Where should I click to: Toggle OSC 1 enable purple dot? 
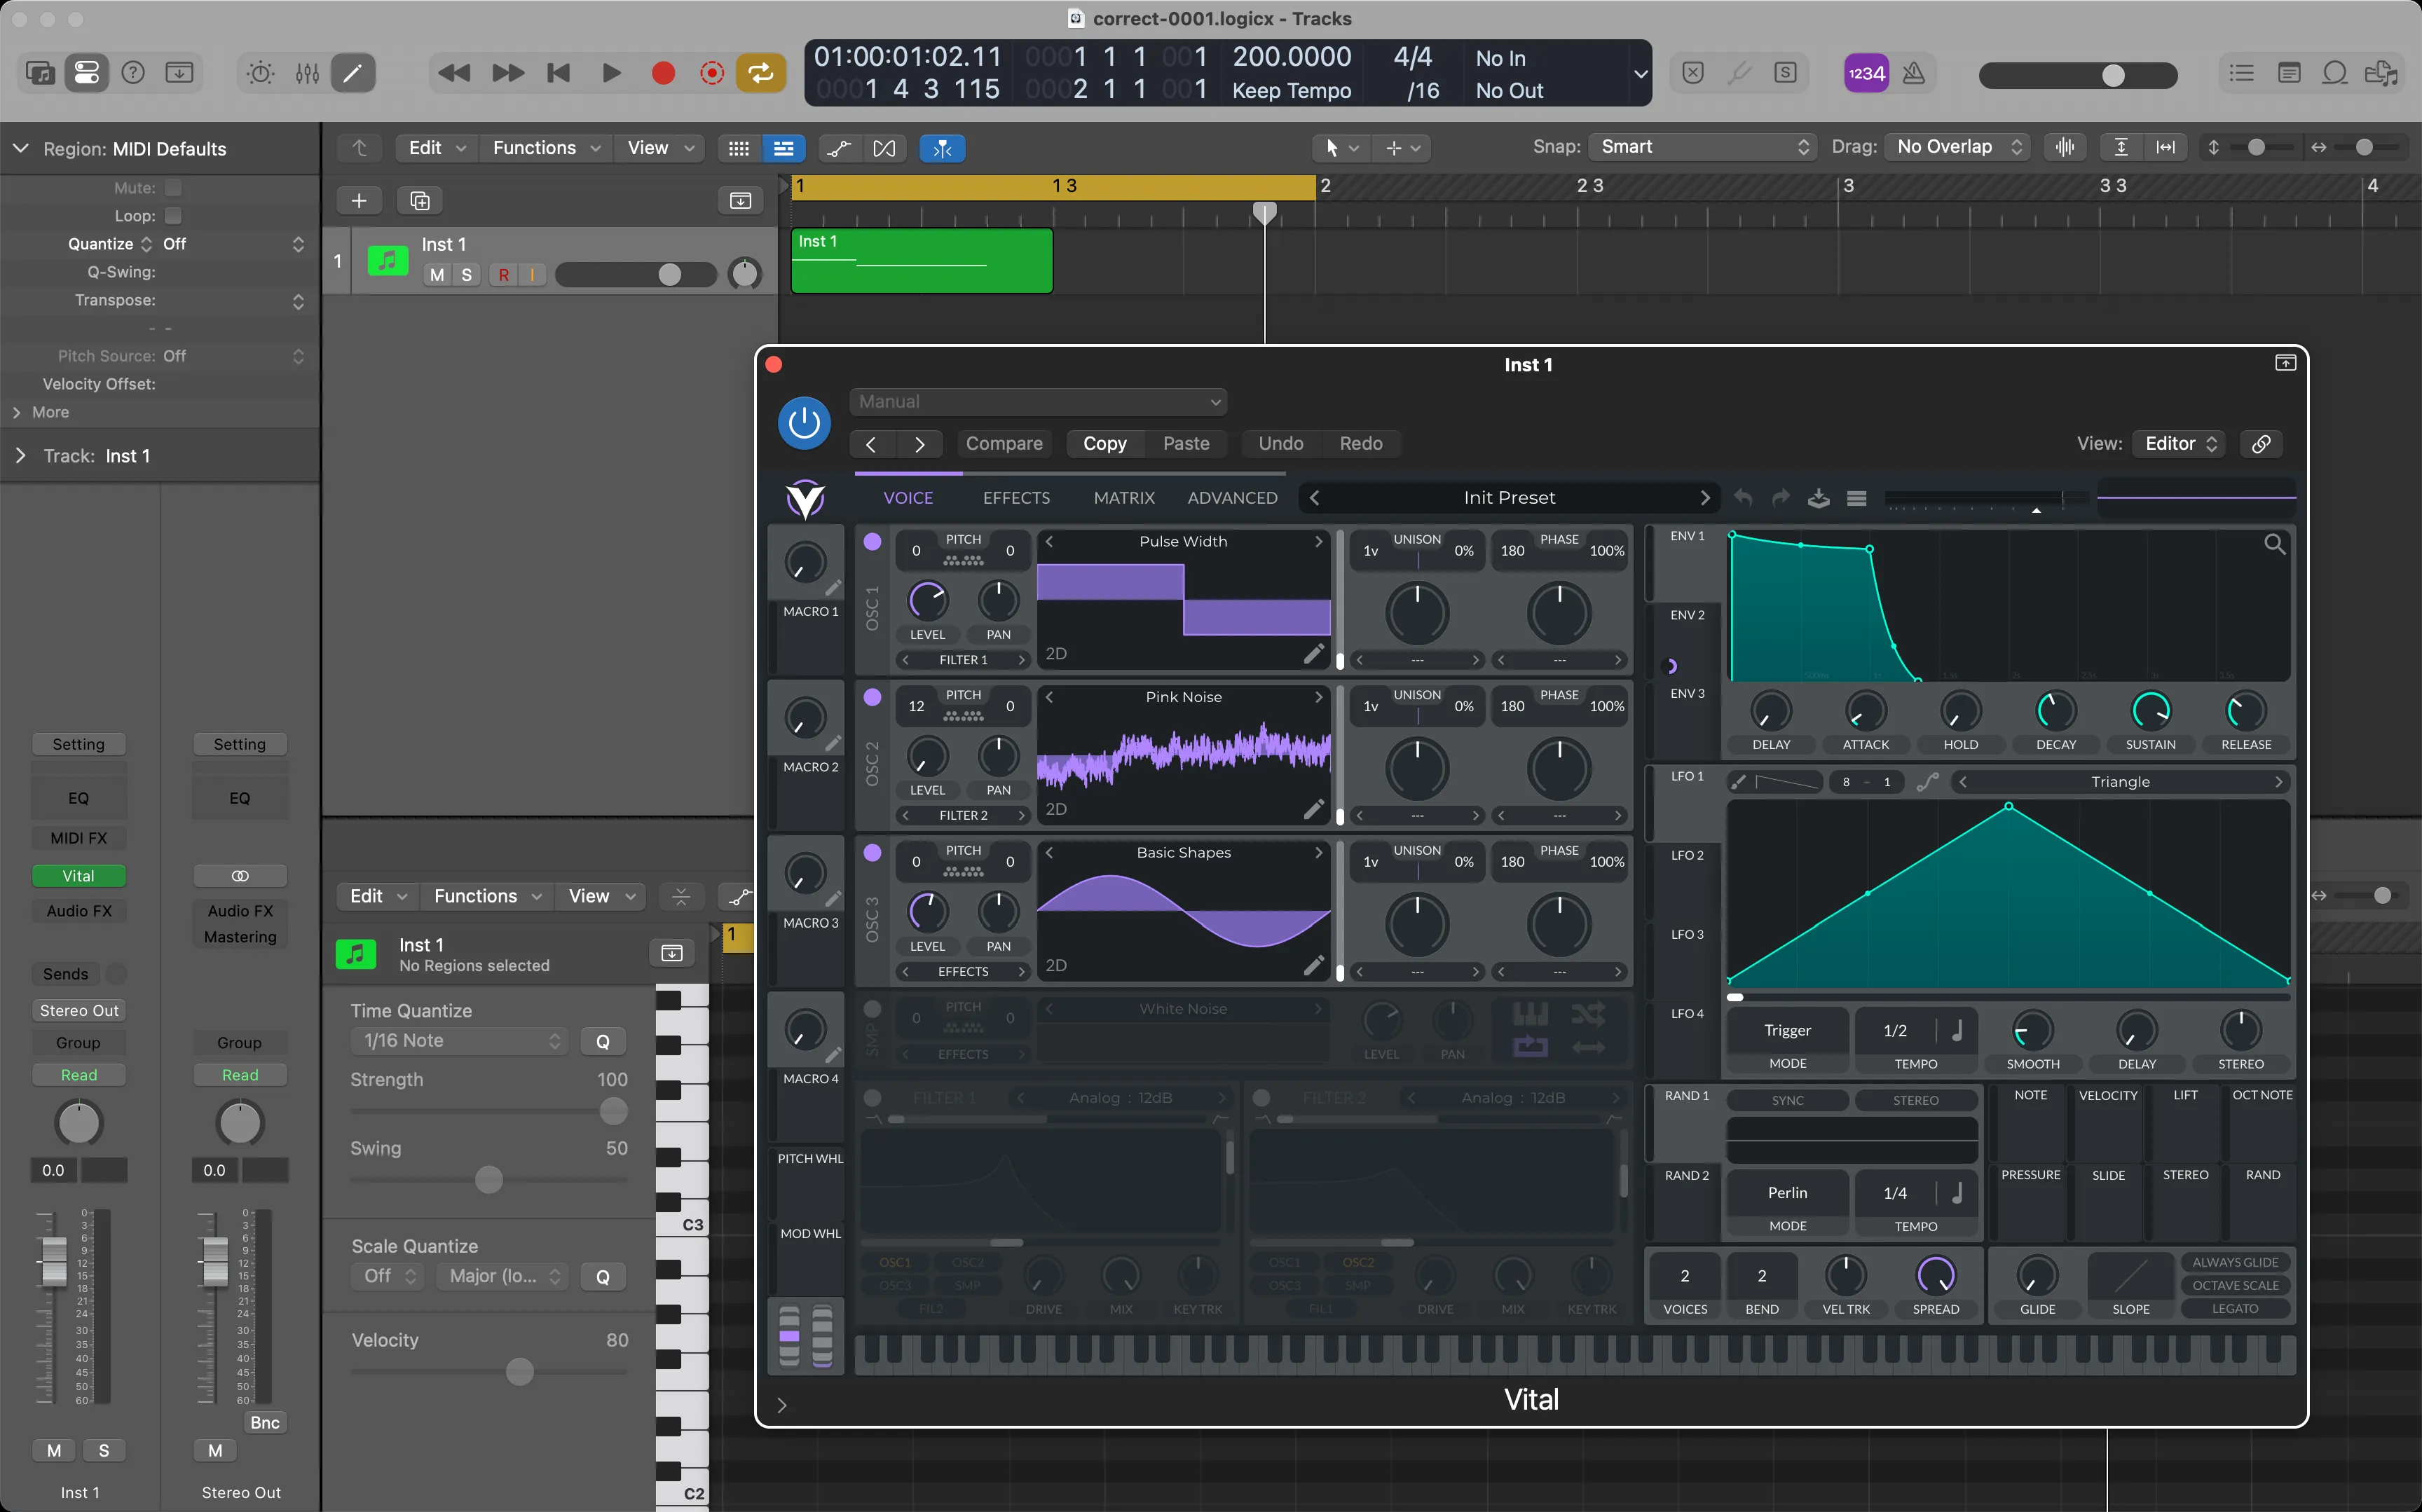coord(873,542)
